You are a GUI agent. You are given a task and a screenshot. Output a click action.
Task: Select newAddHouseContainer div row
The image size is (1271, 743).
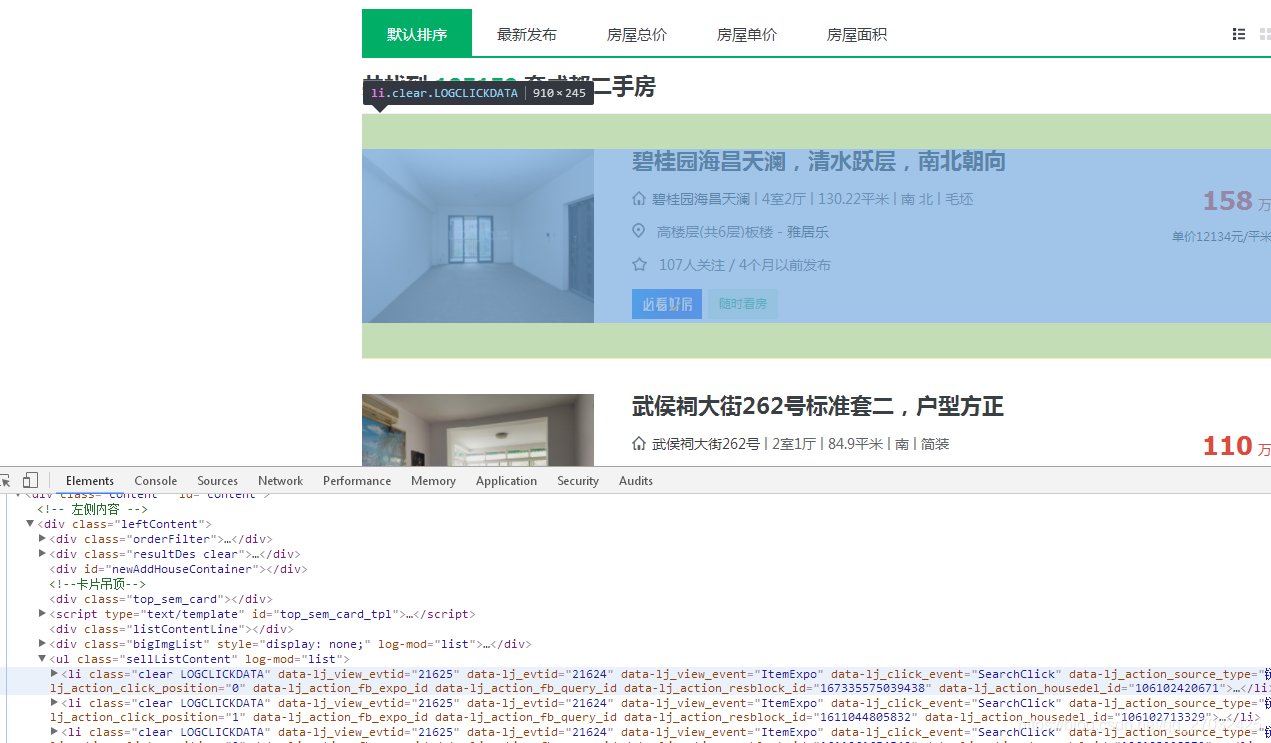click(178, 569)
